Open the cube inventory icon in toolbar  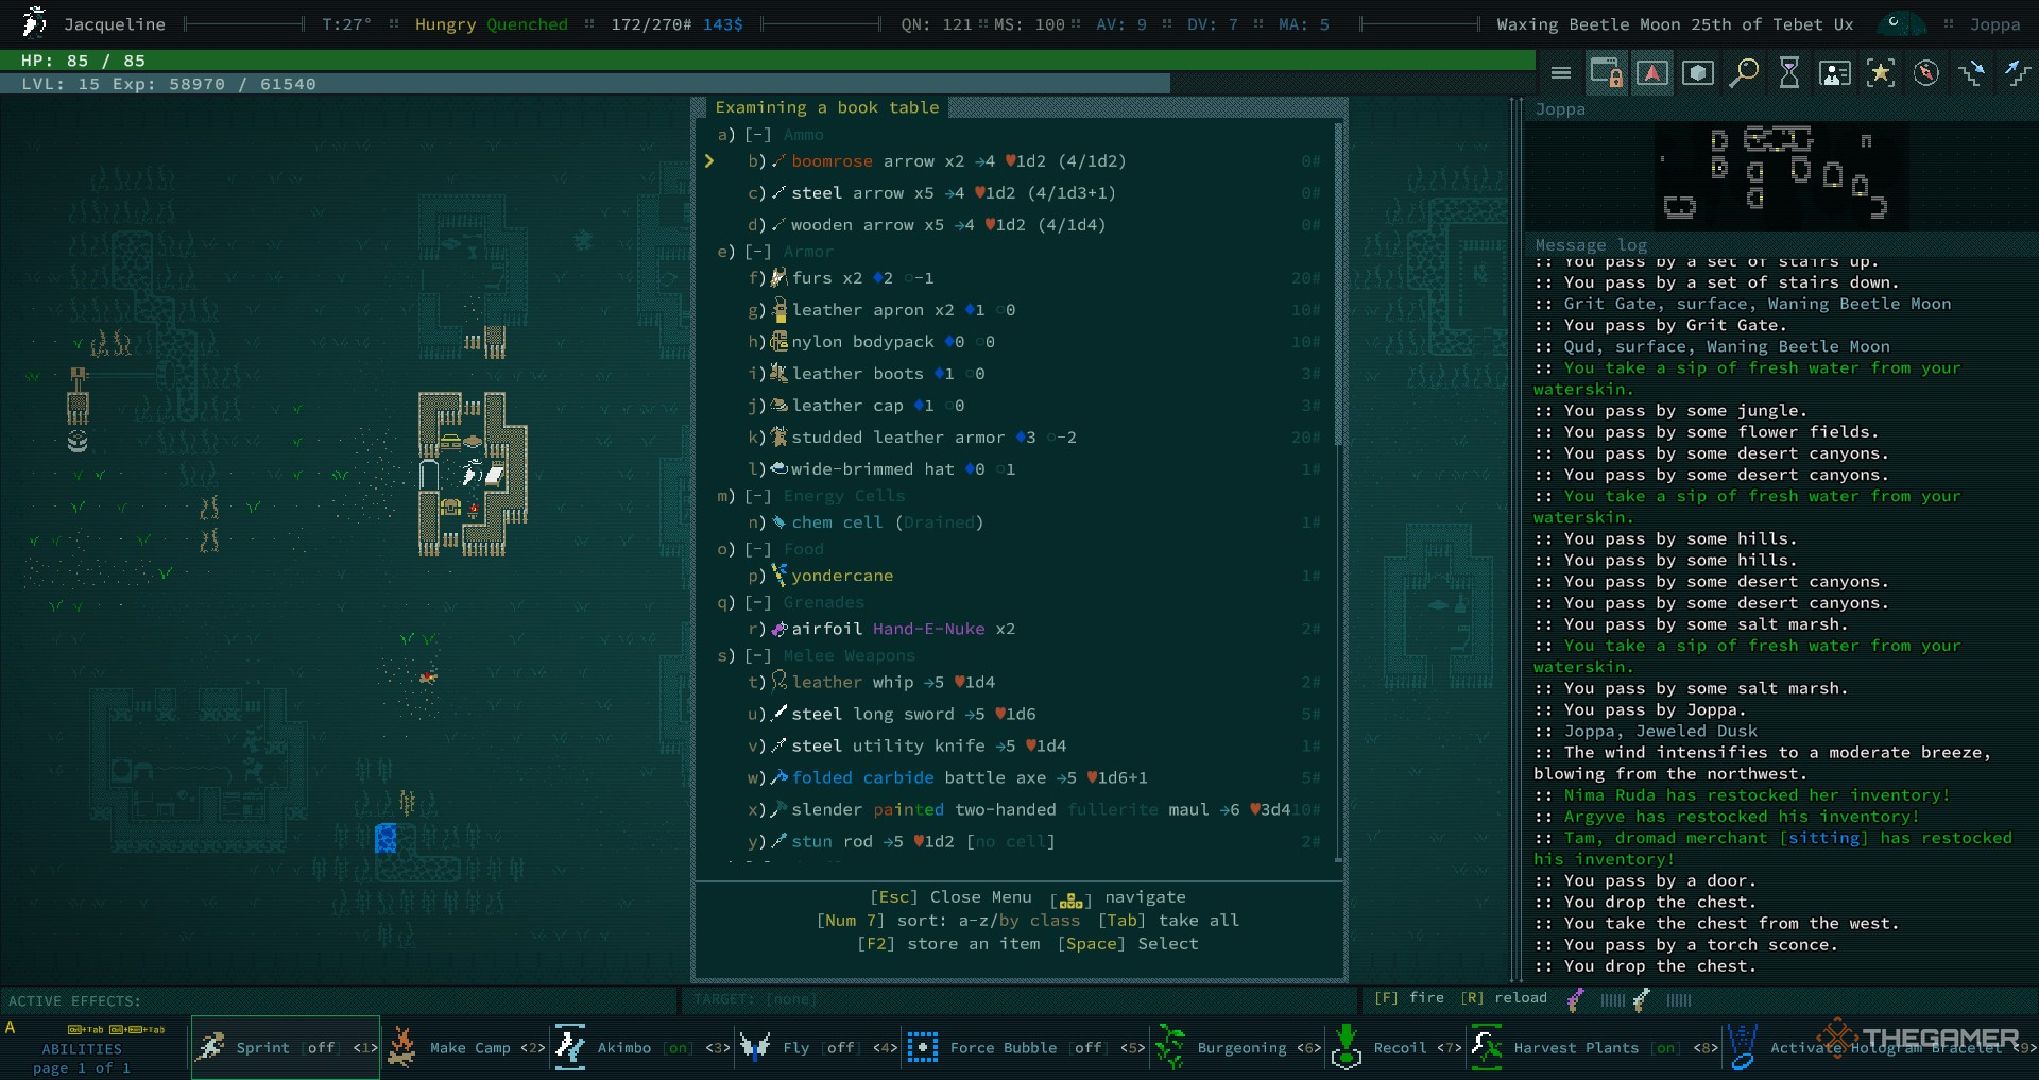coord(1698,73)
